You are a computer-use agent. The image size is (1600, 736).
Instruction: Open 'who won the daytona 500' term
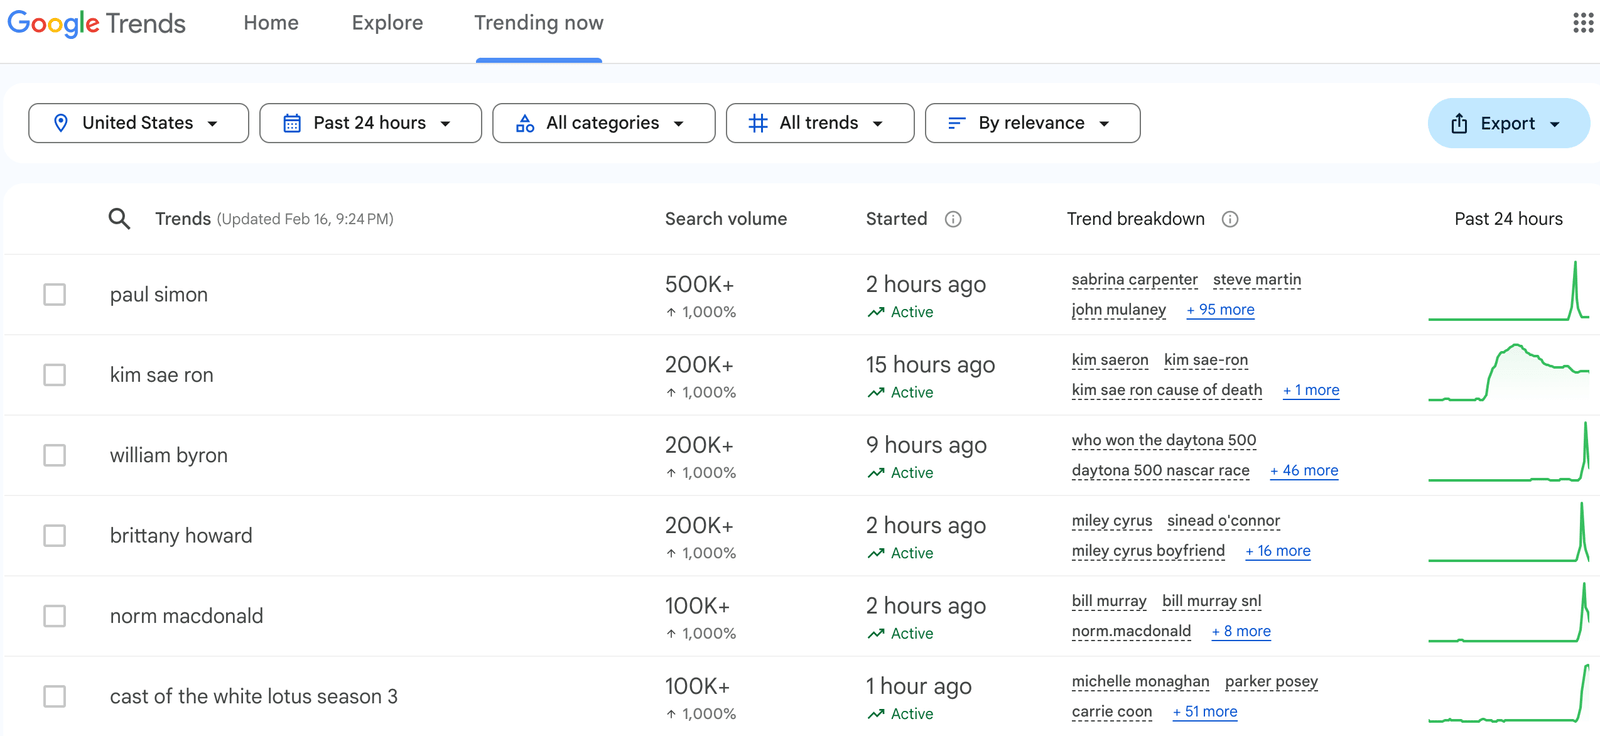1164,440
